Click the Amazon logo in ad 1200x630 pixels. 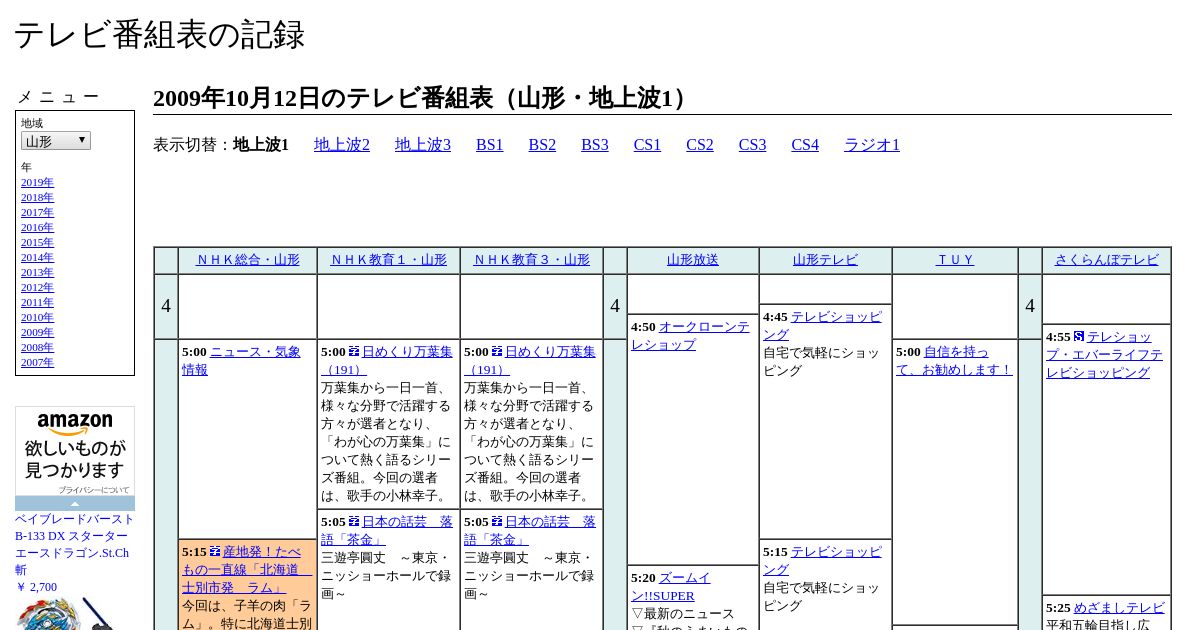(x=75, y=424)
